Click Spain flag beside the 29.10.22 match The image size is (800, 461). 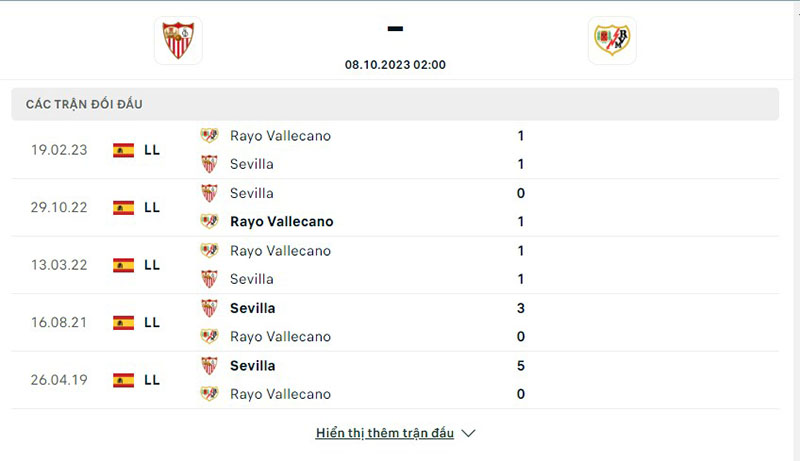click(124, 208)
